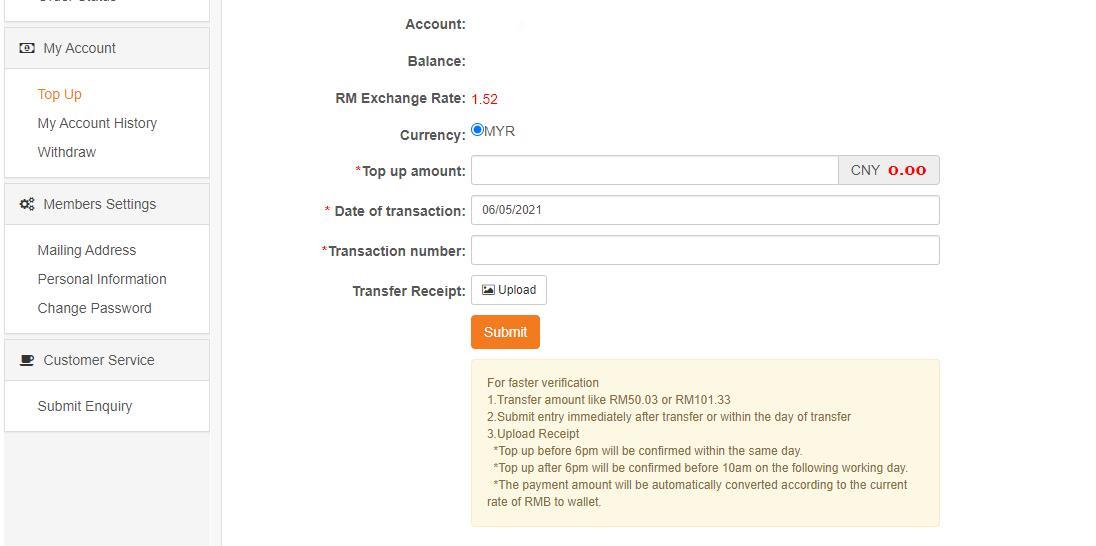The height and width of the screenshot is (546, 1096).
Task: Upload a transfer receipt
Action: point(509,290)
